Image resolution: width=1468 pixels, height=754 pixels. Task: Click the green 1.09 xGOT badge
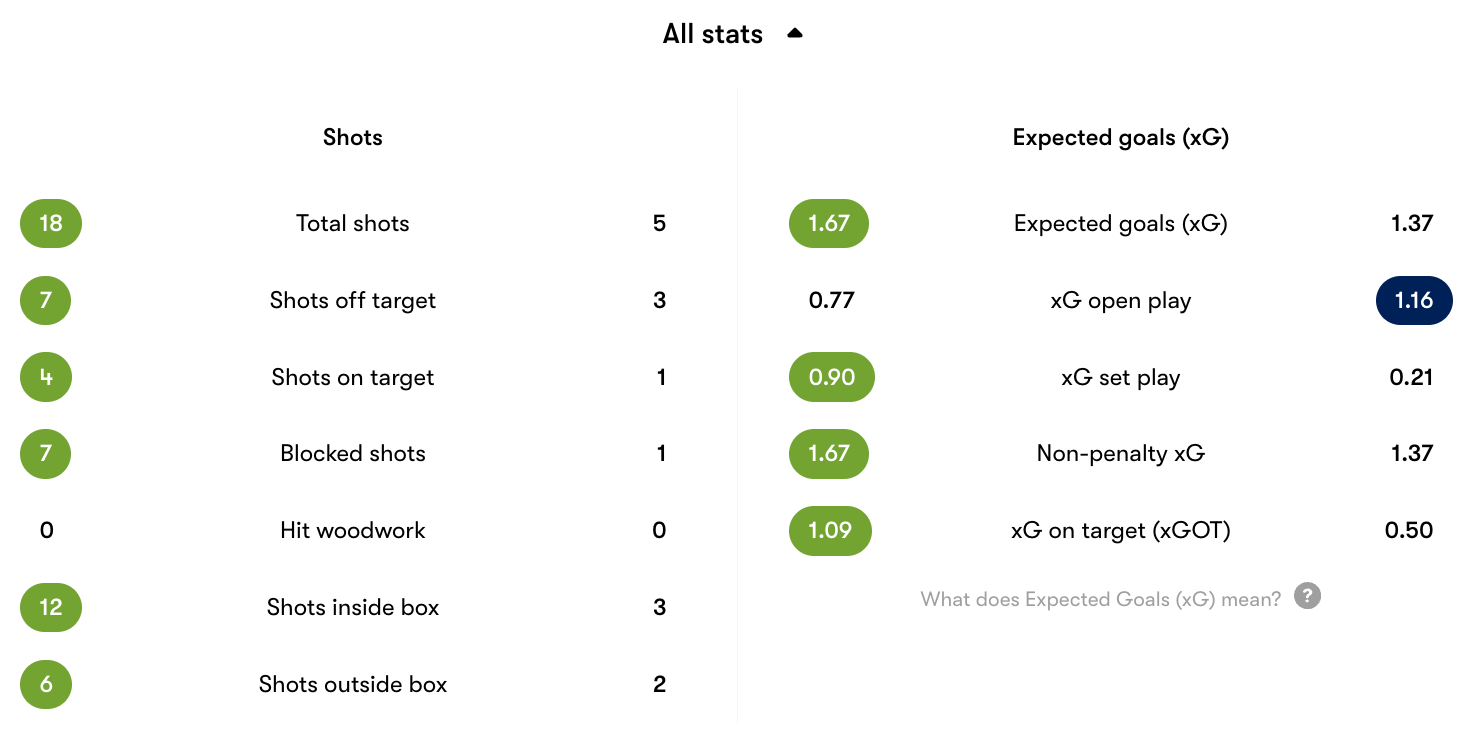[x=830, y=530]
